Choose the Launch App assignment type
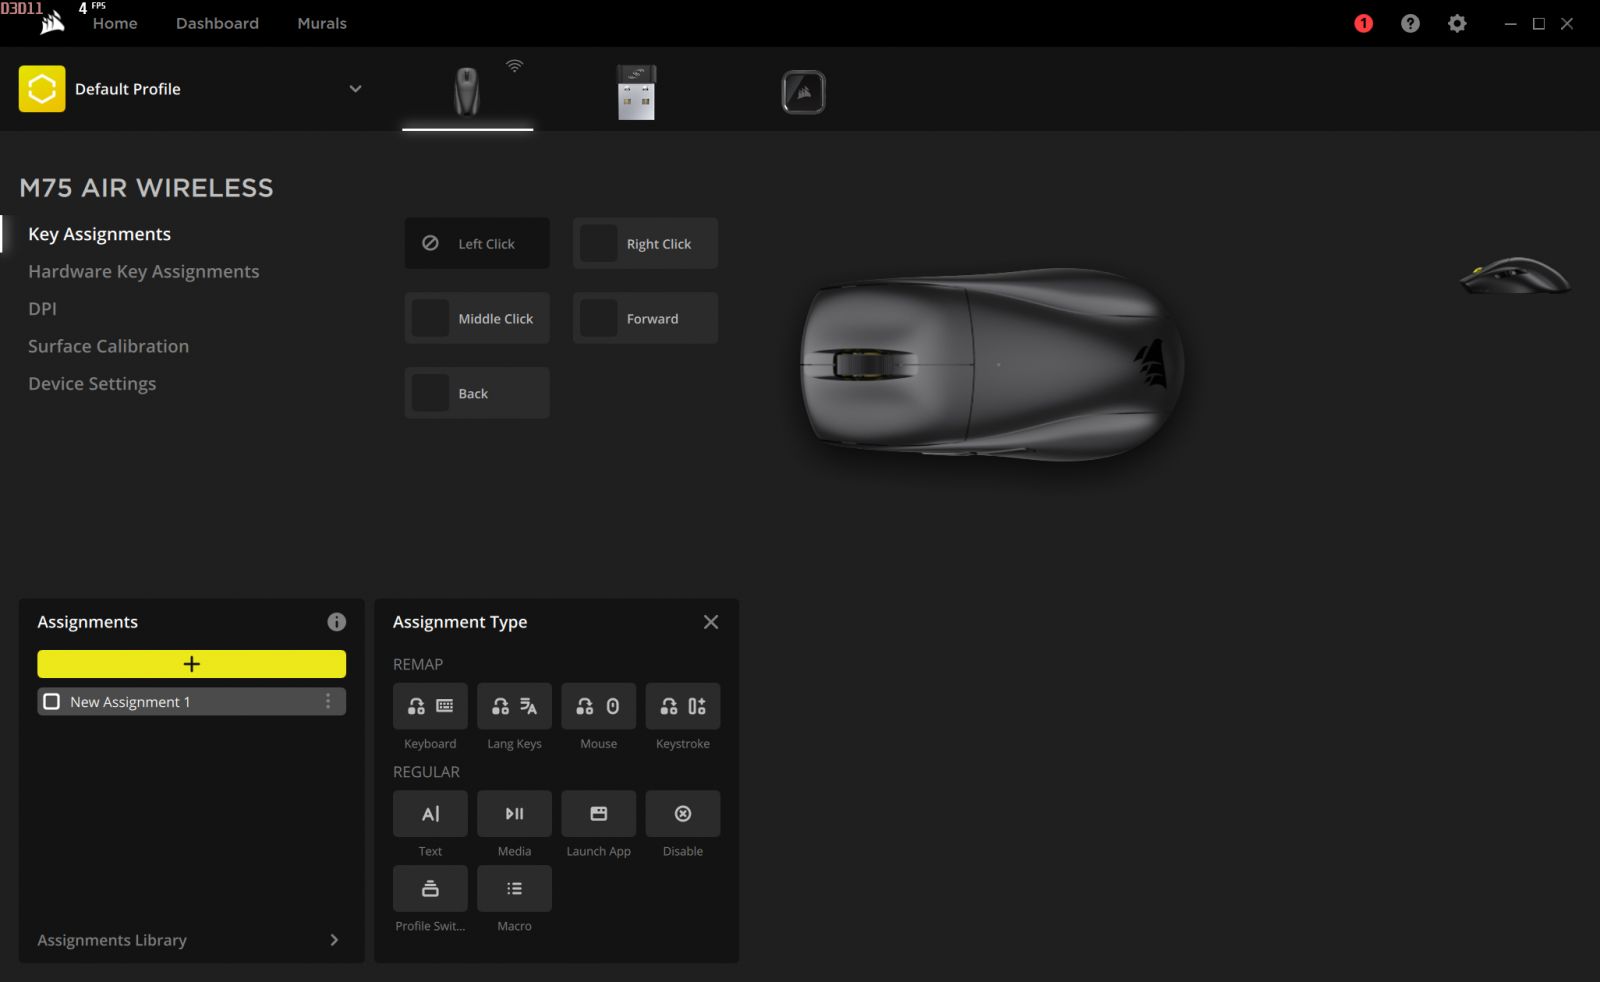1600x982 pixels. coord(598,813)
